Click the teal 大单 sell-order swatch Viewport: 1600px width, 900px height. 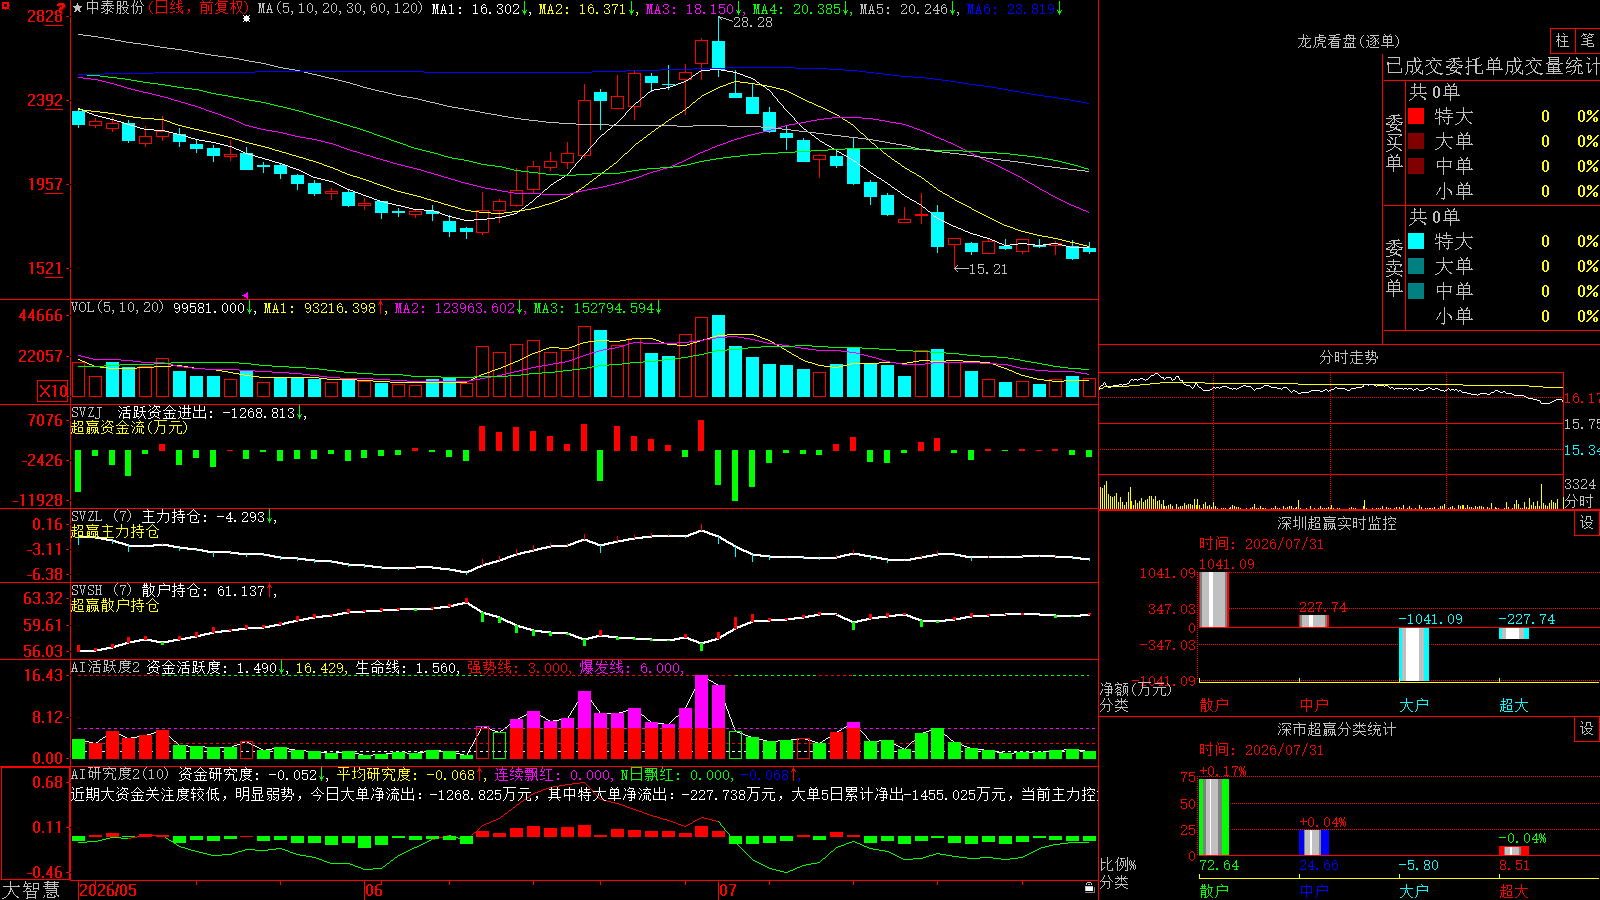point(1416,266)
